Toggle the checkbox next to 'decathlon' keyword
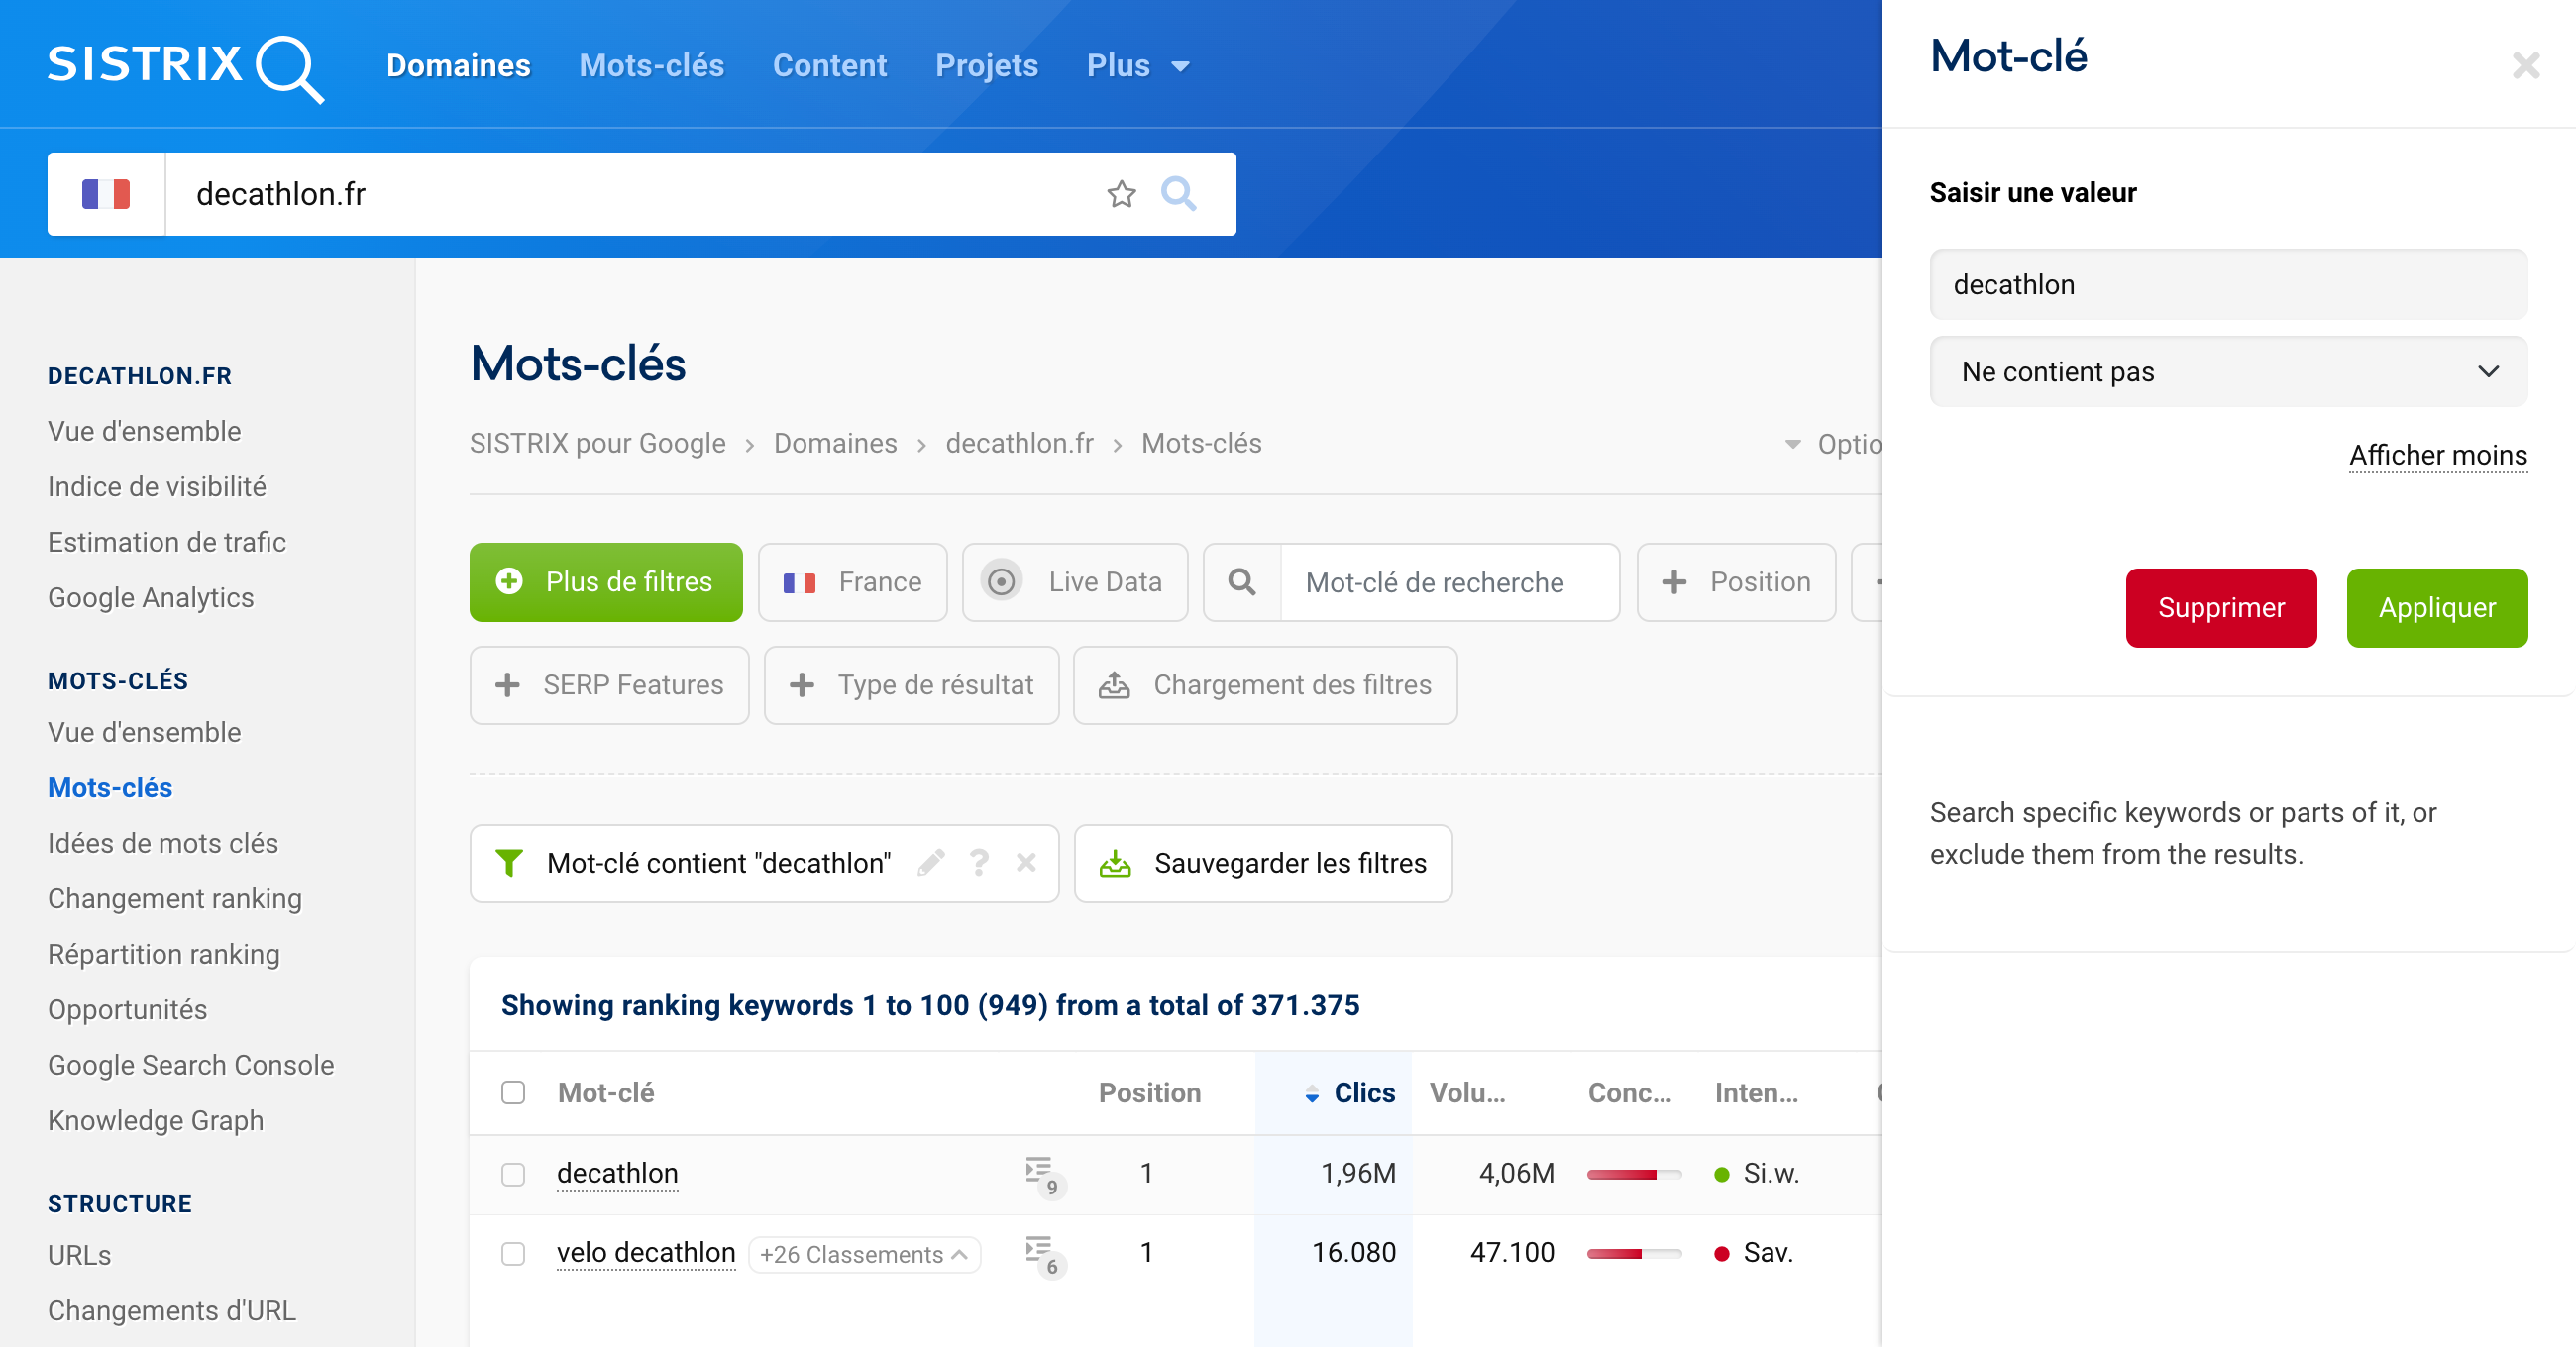Viewport: 2576px width, 1347px height. pos(513,1172)
